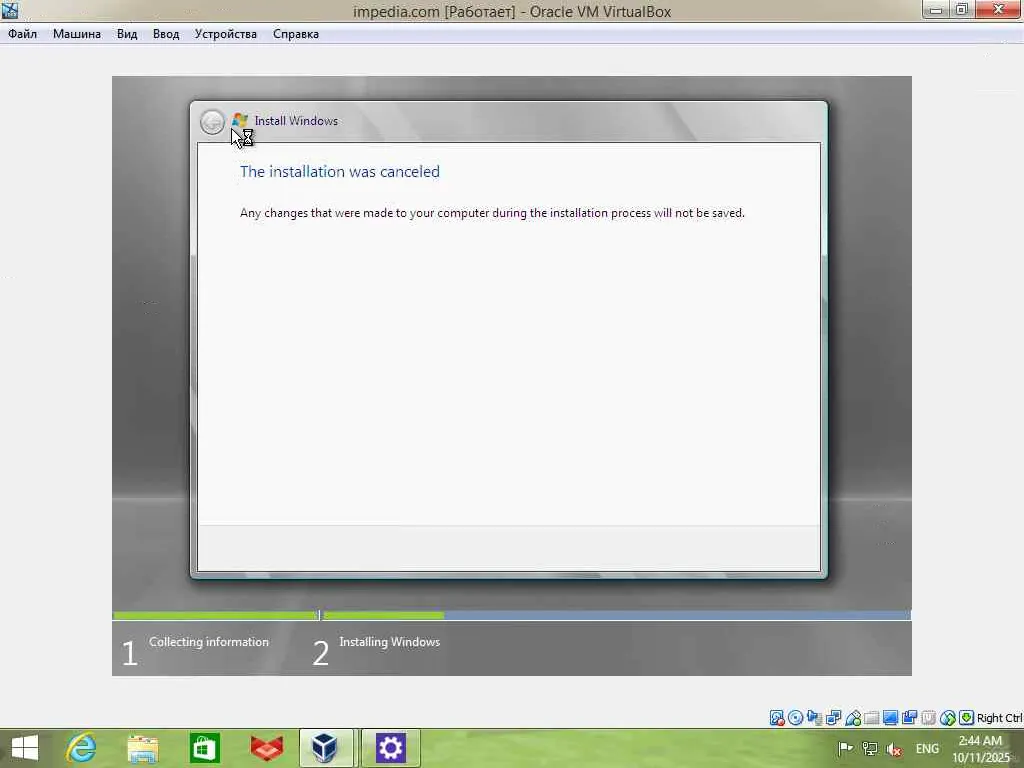Click the optical disk indicator icon

pyautogui.click(x=795, y=718)
